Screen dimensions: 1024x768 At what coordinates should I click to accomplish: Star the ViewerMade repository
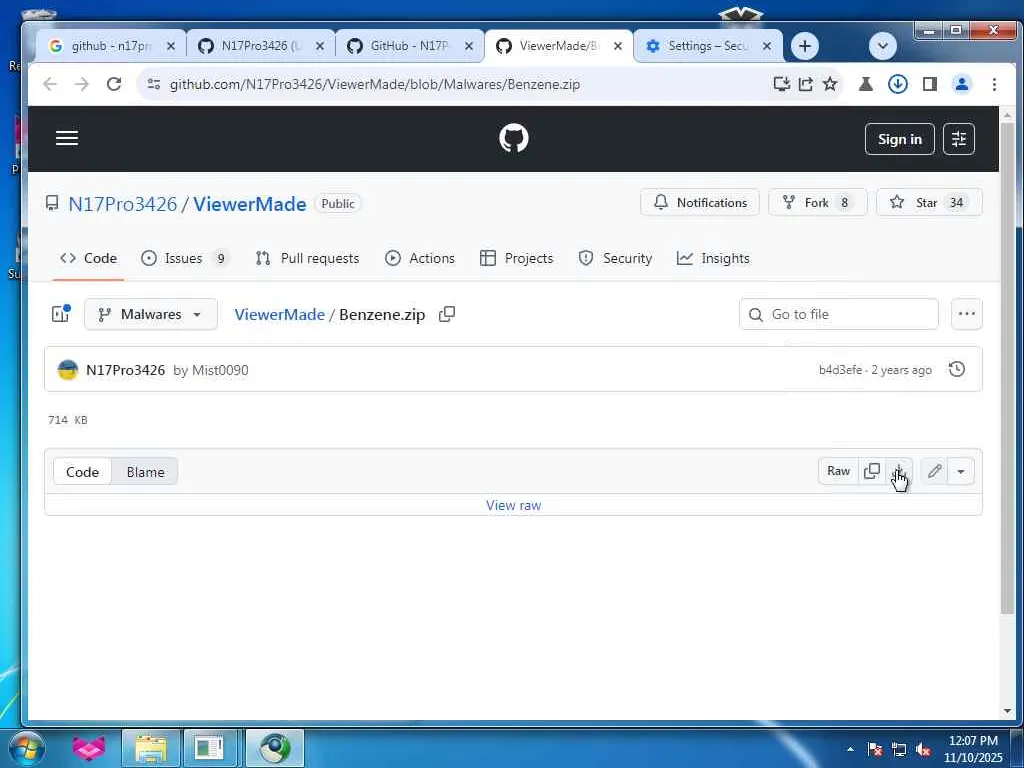pos(928,202)
